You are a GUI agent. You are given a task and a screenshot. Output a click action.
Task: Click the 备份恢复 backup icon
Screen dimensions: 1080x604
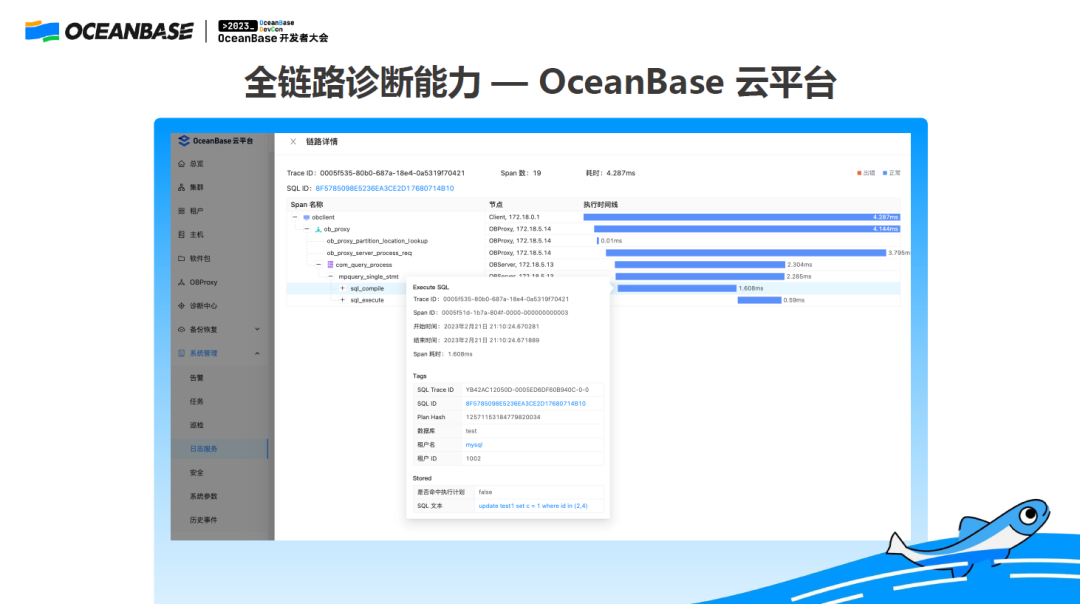pos(181,330)
